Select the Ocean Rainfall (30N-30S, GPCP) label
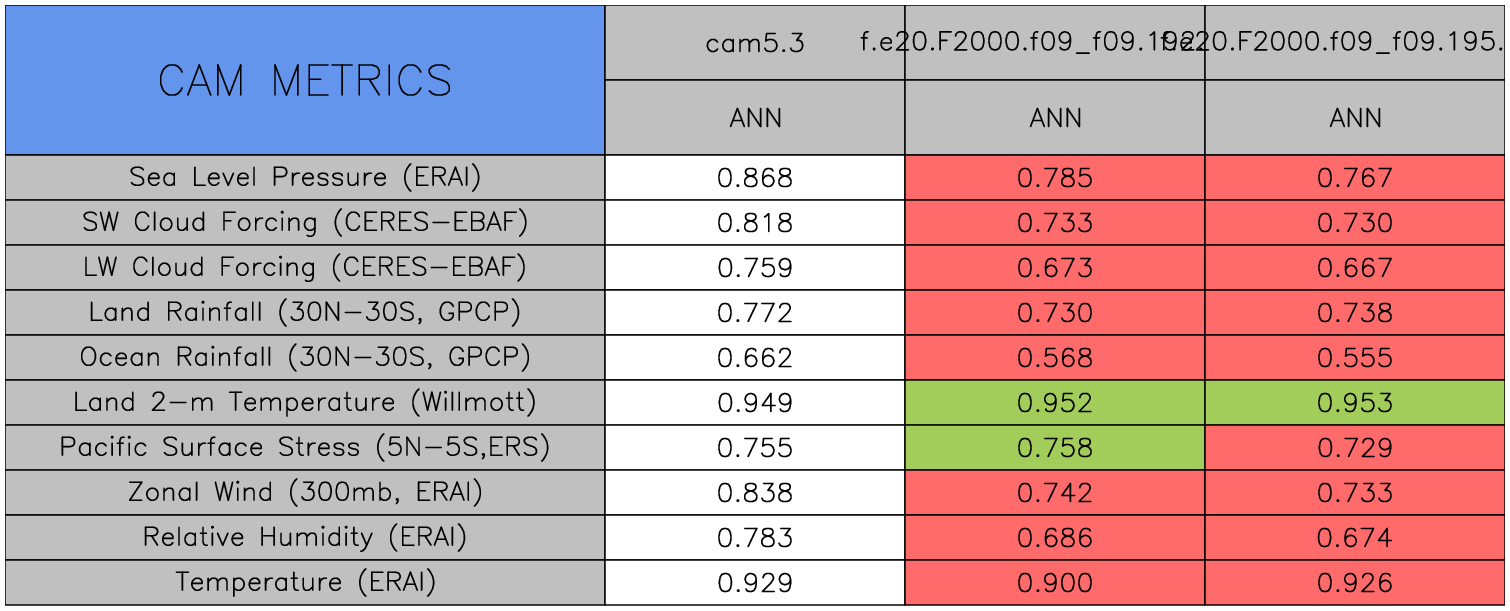Image resolution: width=1510 pixels, height=611 pixels. (305, 357)
